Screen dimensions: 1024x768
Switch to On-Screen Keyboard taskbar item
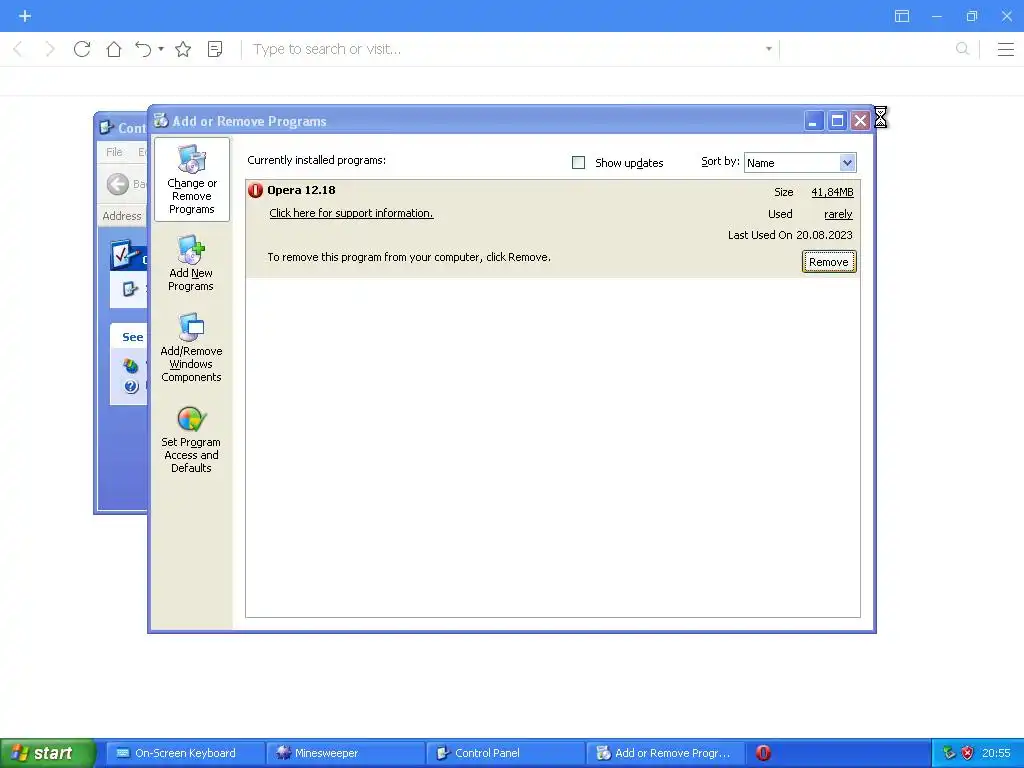tap(185, 753)
